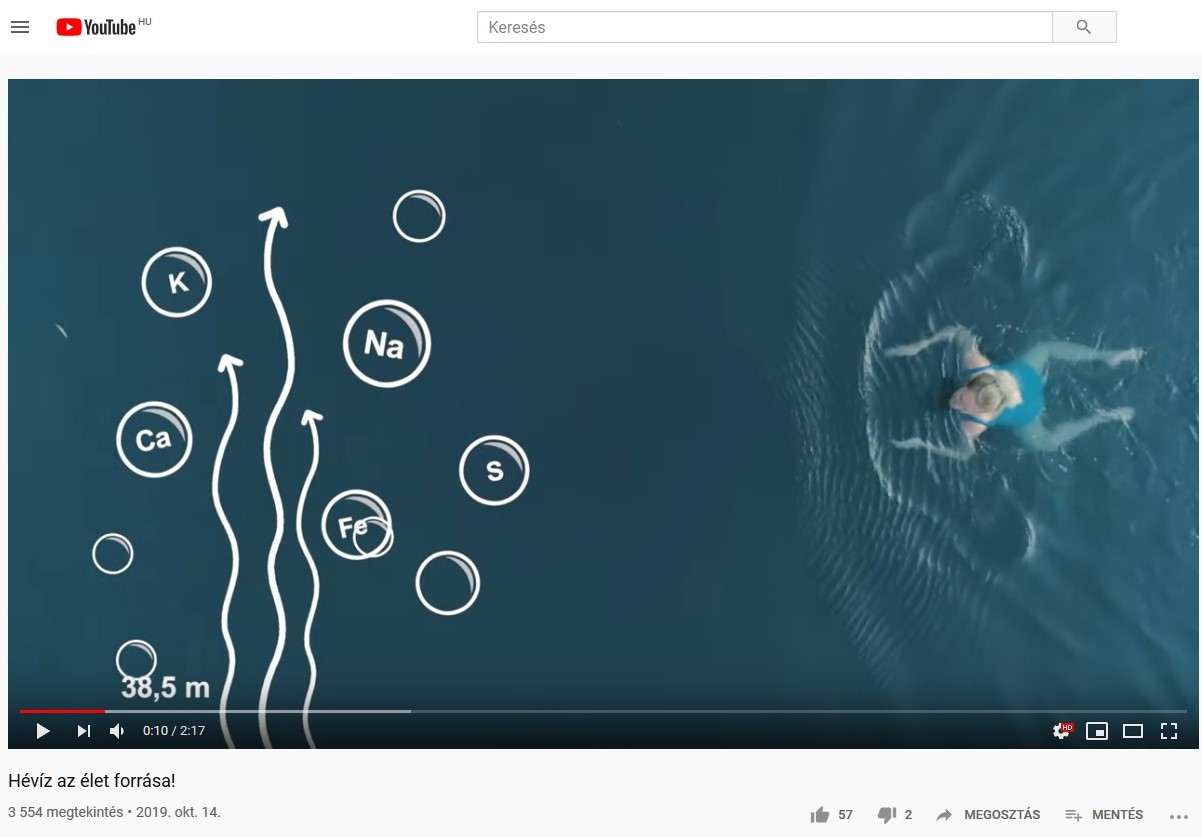Open more actions three-dot menu
Viewport: 1202px width, 837px height.
[1176, 815]
